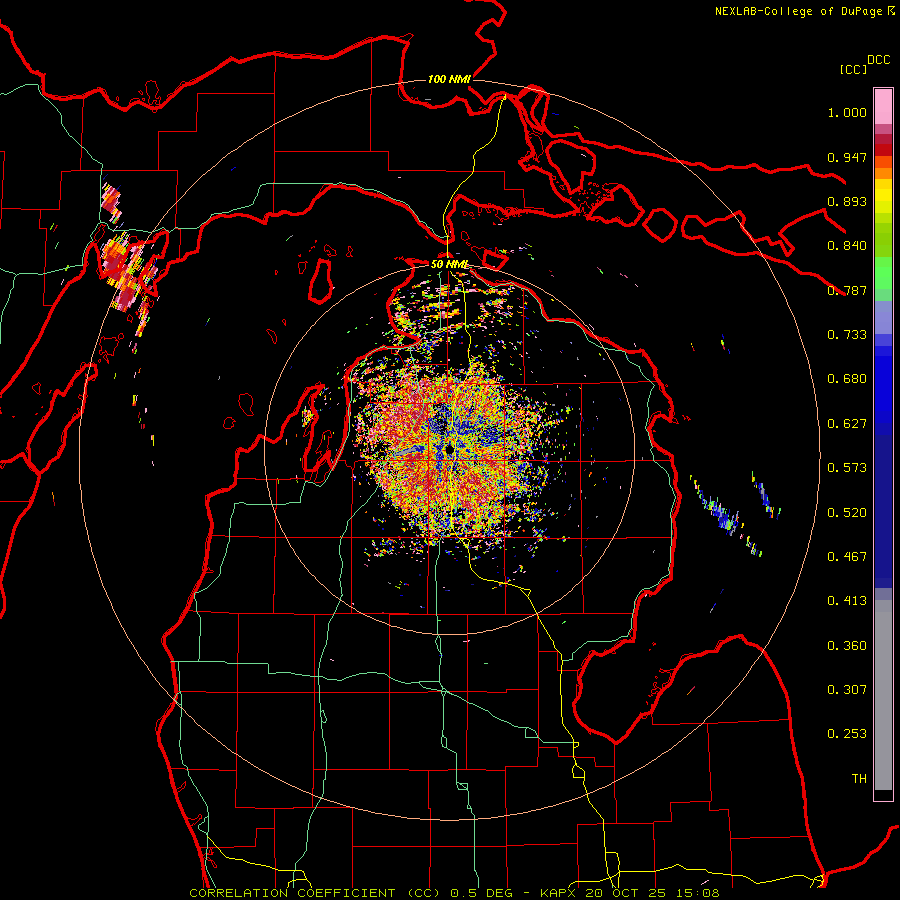Select the 0.680 scale value
The image size is (900, 900).
(x=847, y=379)
